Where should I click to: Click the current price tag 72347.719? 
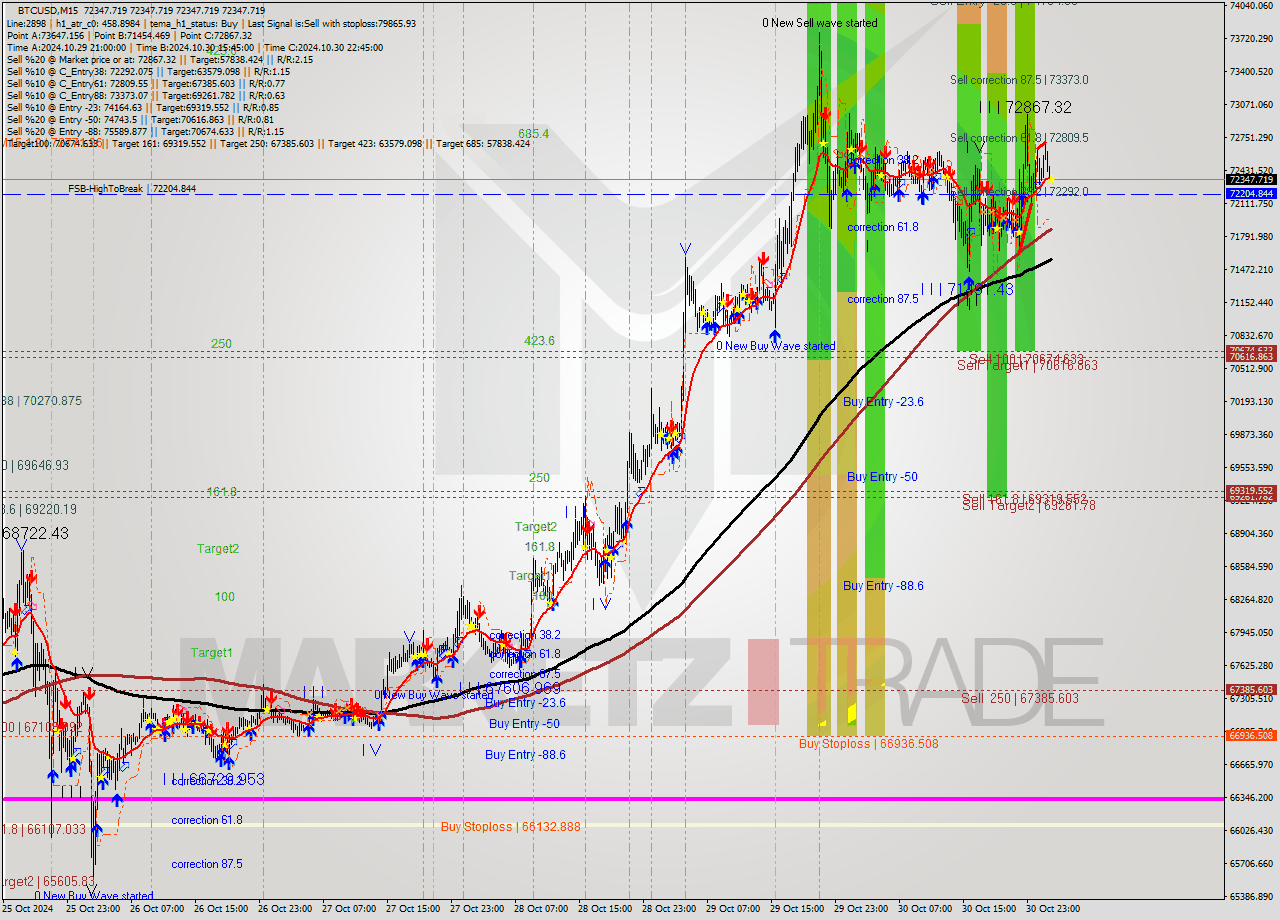click(1250, 180)
